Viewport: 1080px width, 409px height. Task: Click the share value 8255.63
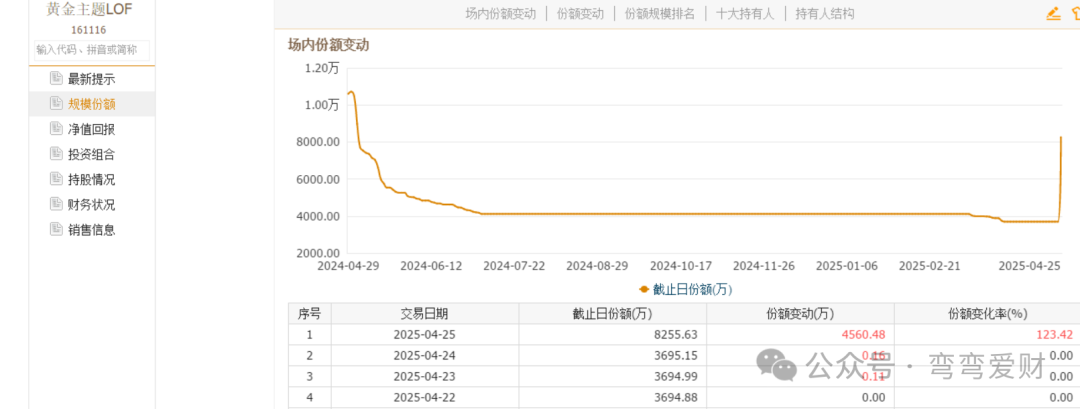[676, 335]
